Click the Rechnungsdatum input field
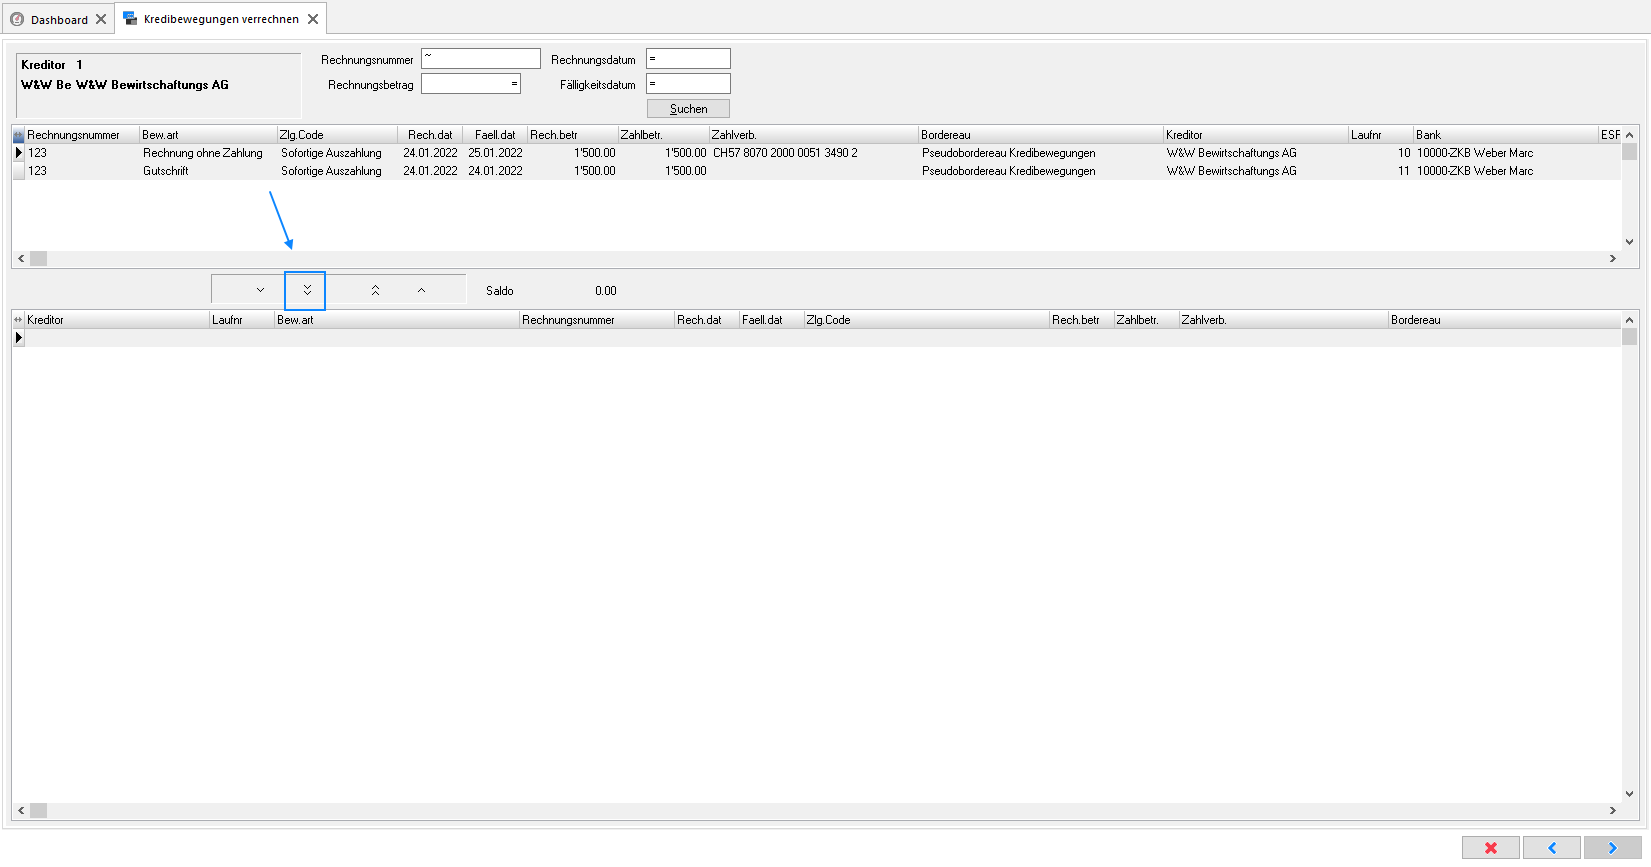 point(688,59)
